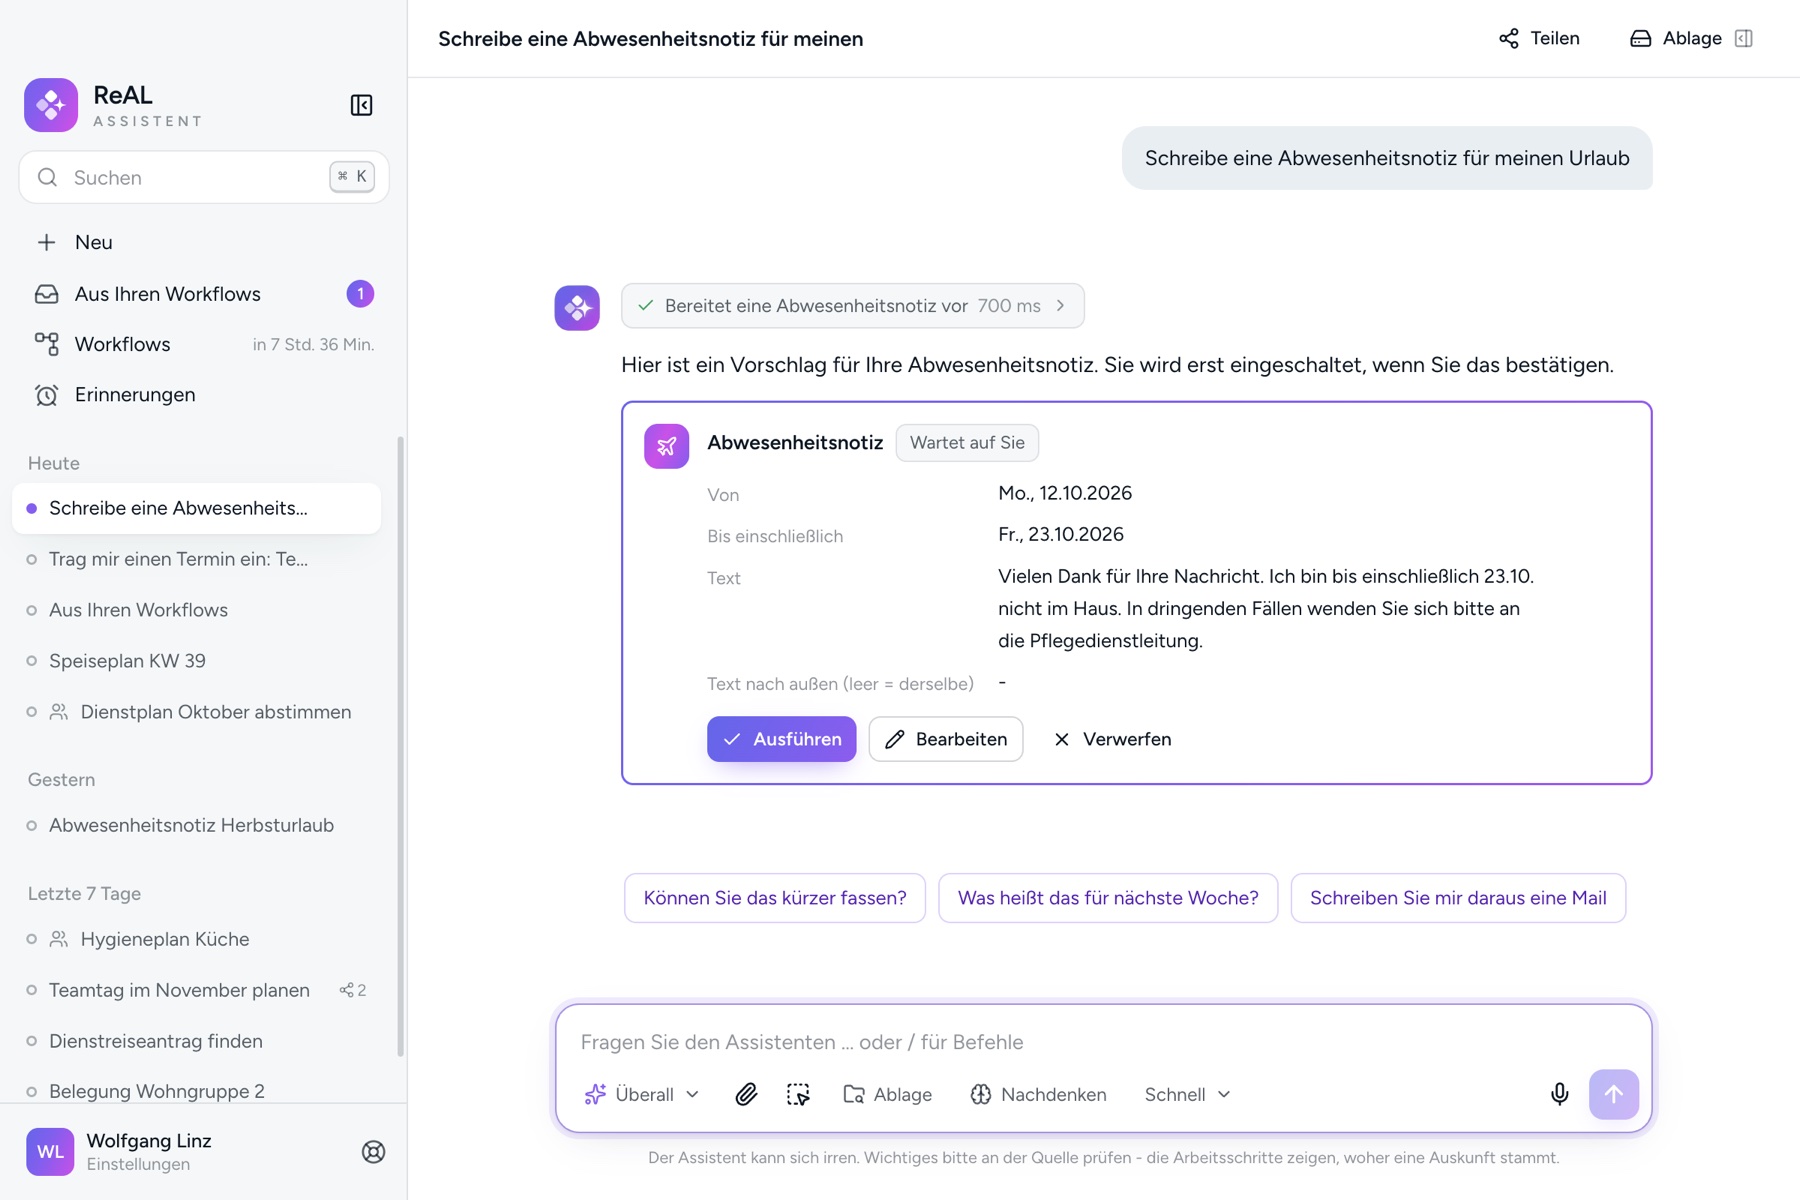Open the help lifebuoy icon beside Wolfgang Linz
This screenshot has width=1800, height=1200.
(x=373, y=1152)
